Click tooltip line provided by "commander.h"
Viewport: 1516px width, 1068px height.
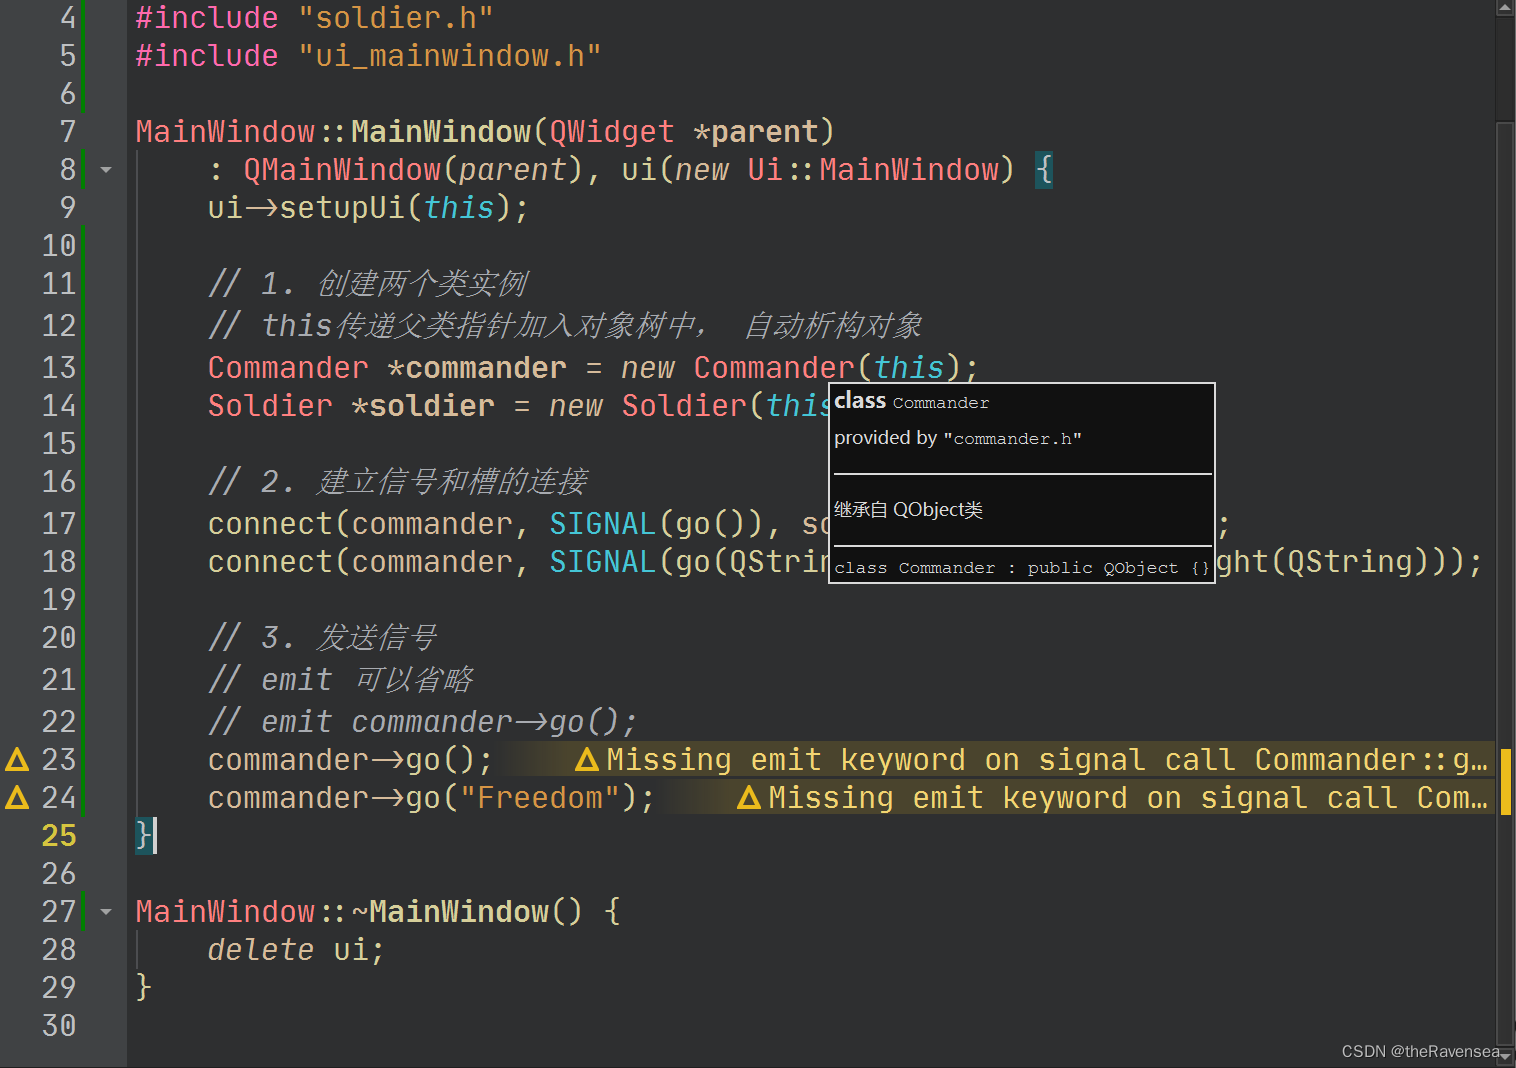pos(958,438)
